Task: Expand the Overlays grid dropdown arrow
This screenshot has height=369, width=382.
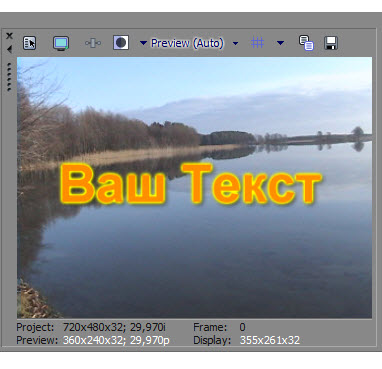Action: 280,43
